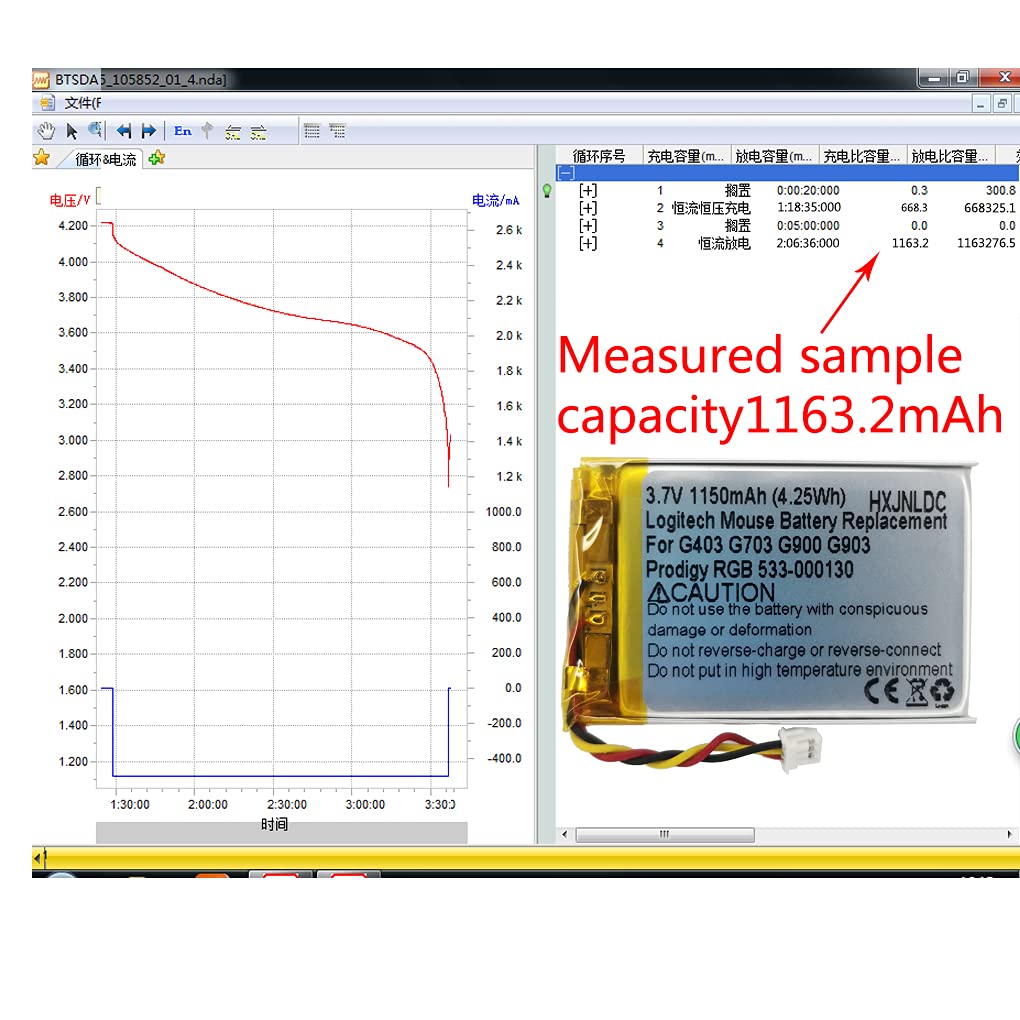Select the hand pan tool
Screen dimensions: 1020x1020
tap(46, 130)
